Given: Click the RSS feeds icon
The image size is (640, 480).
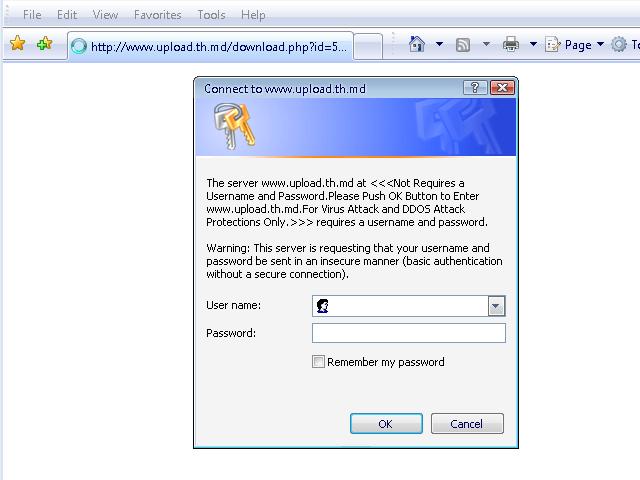Looking at the screenshot, I should coord(462,44).
